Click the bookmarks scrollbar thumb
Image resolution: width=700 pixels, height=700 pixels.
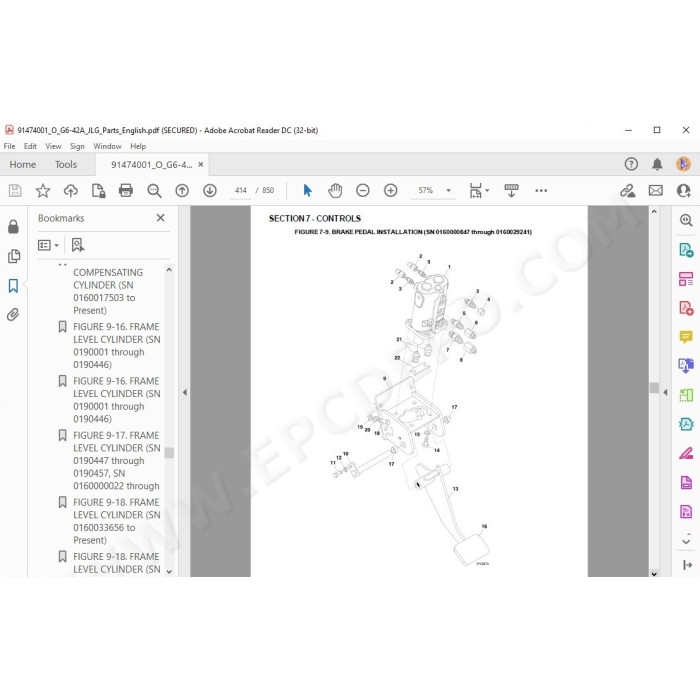169,453
